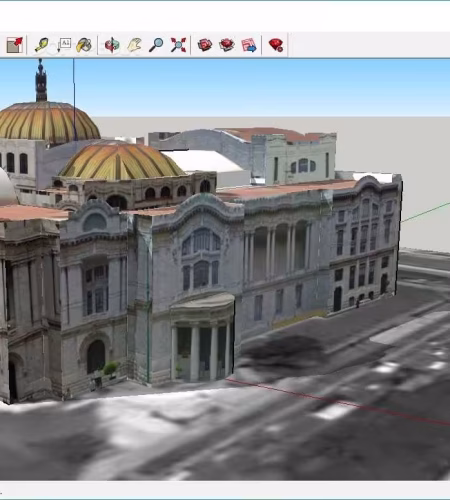Image resolution: width=450 pixels, height=500 pixels.
Task: Click the Zoom Extents icon
Action: [178, 45]
